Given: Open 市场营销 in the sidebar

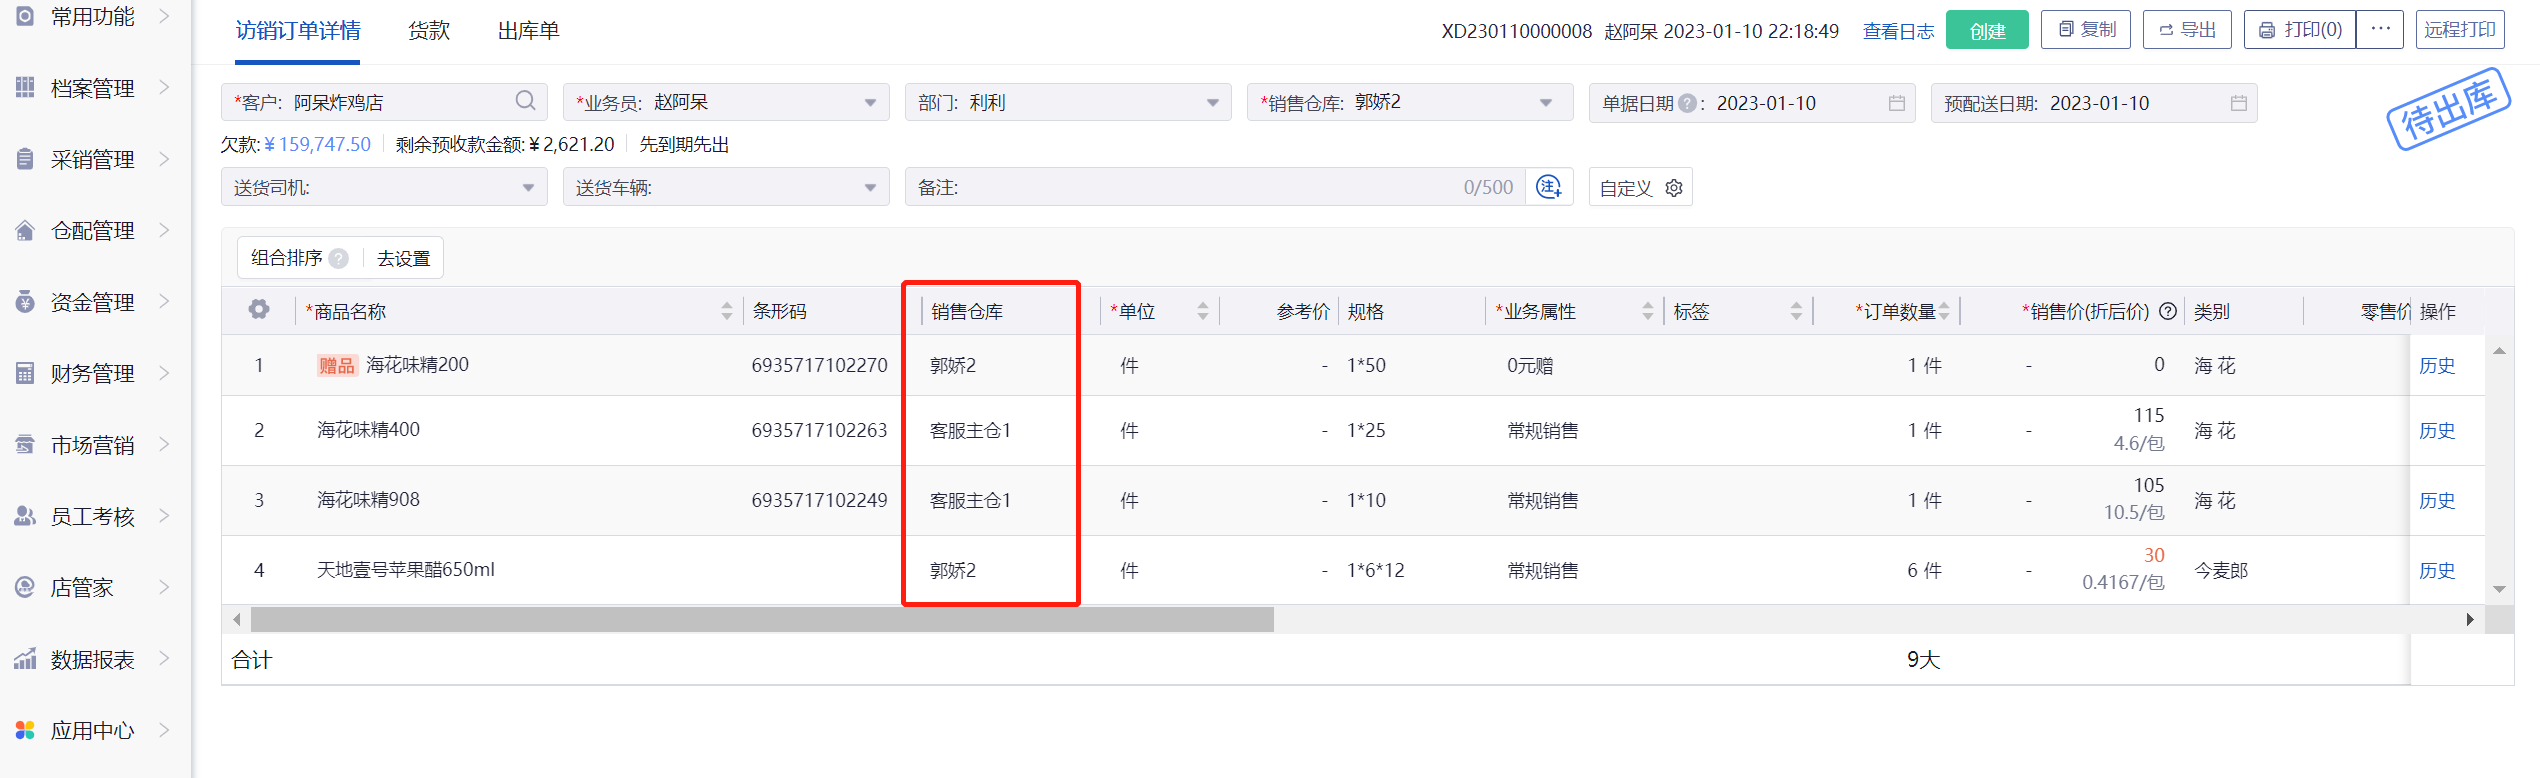Looking at the screenshot, I should pyautogui.click(x=93, y=445).
